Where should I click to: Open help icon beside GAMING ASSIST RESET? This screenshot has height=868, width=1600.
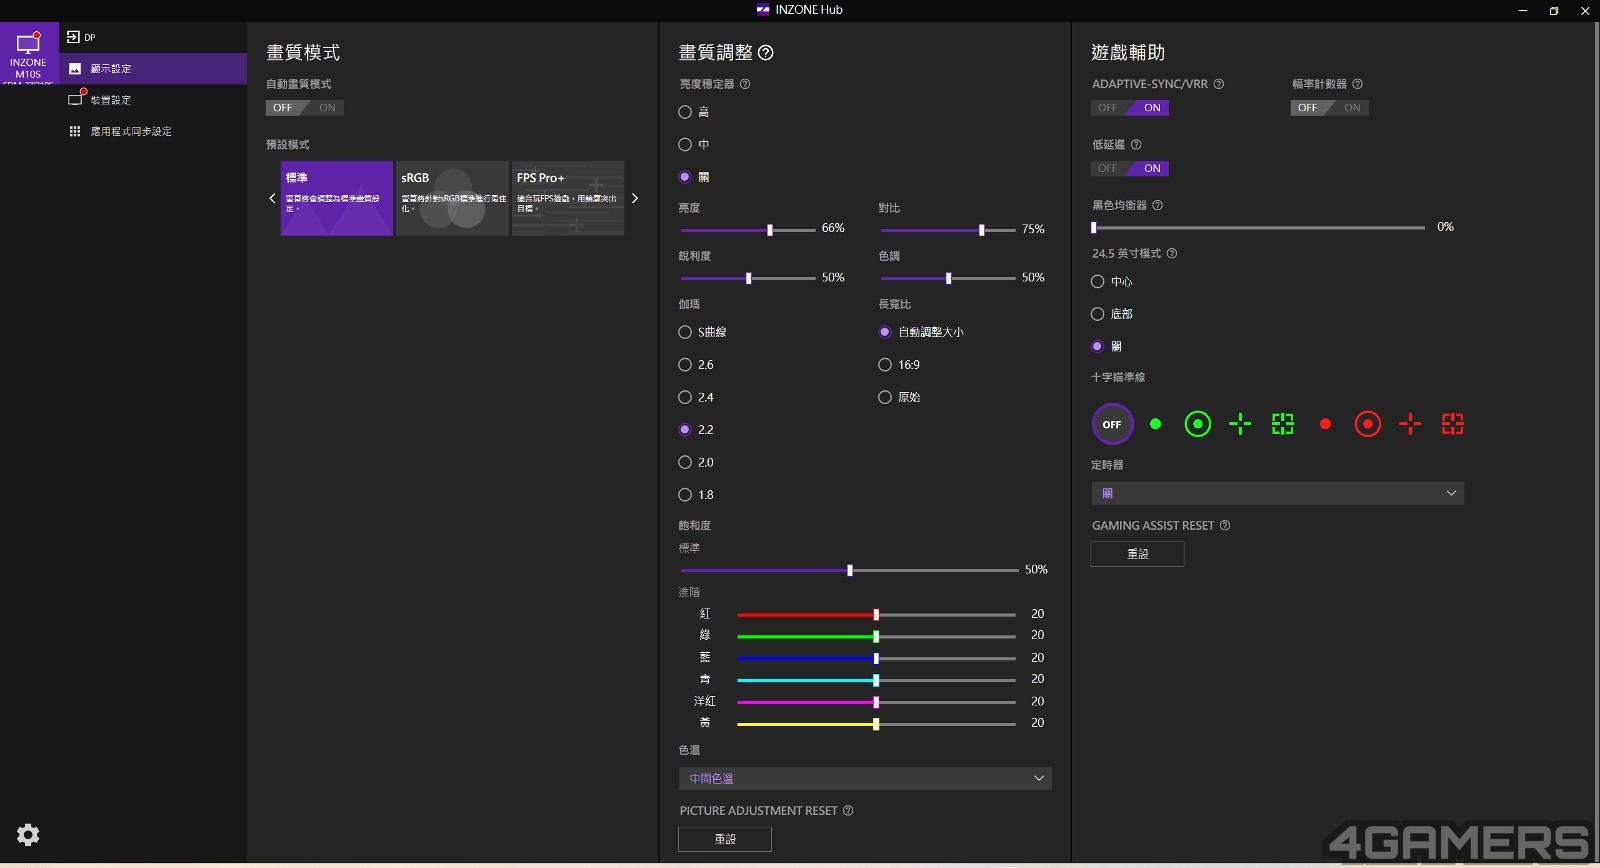(x=1225, y=526)
